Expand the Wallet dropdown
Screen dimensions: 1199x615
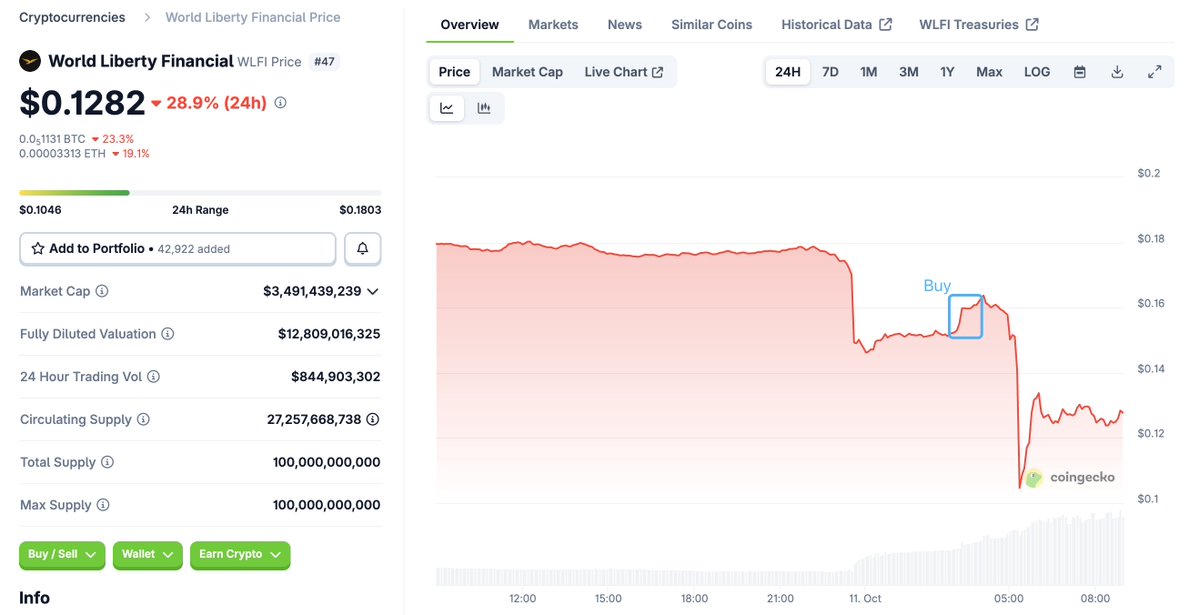click(x=147, y=554)
